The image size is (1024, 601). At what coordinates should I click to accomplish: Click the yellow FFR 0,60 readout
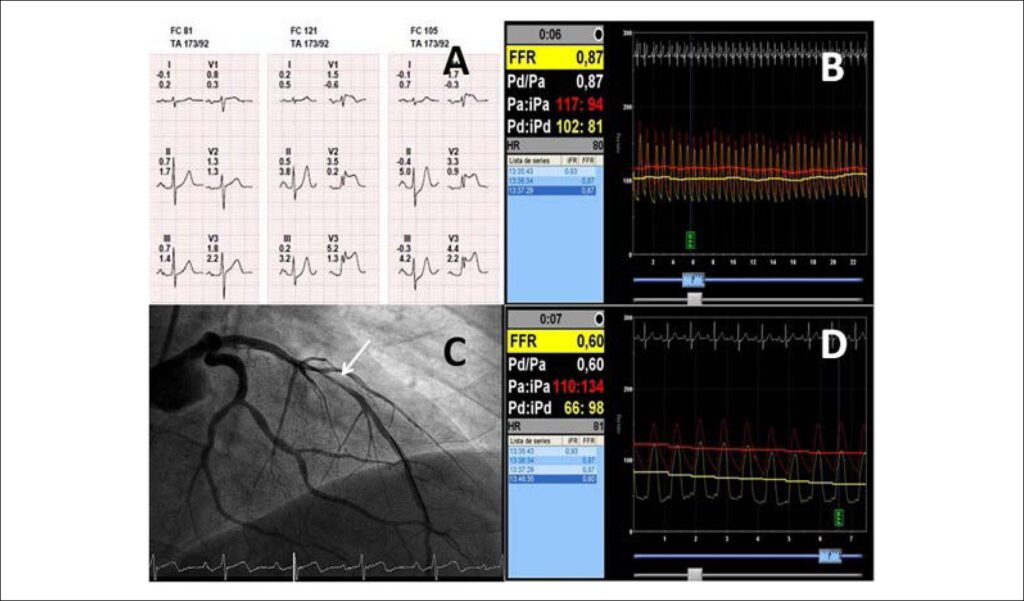click(555, 341)
